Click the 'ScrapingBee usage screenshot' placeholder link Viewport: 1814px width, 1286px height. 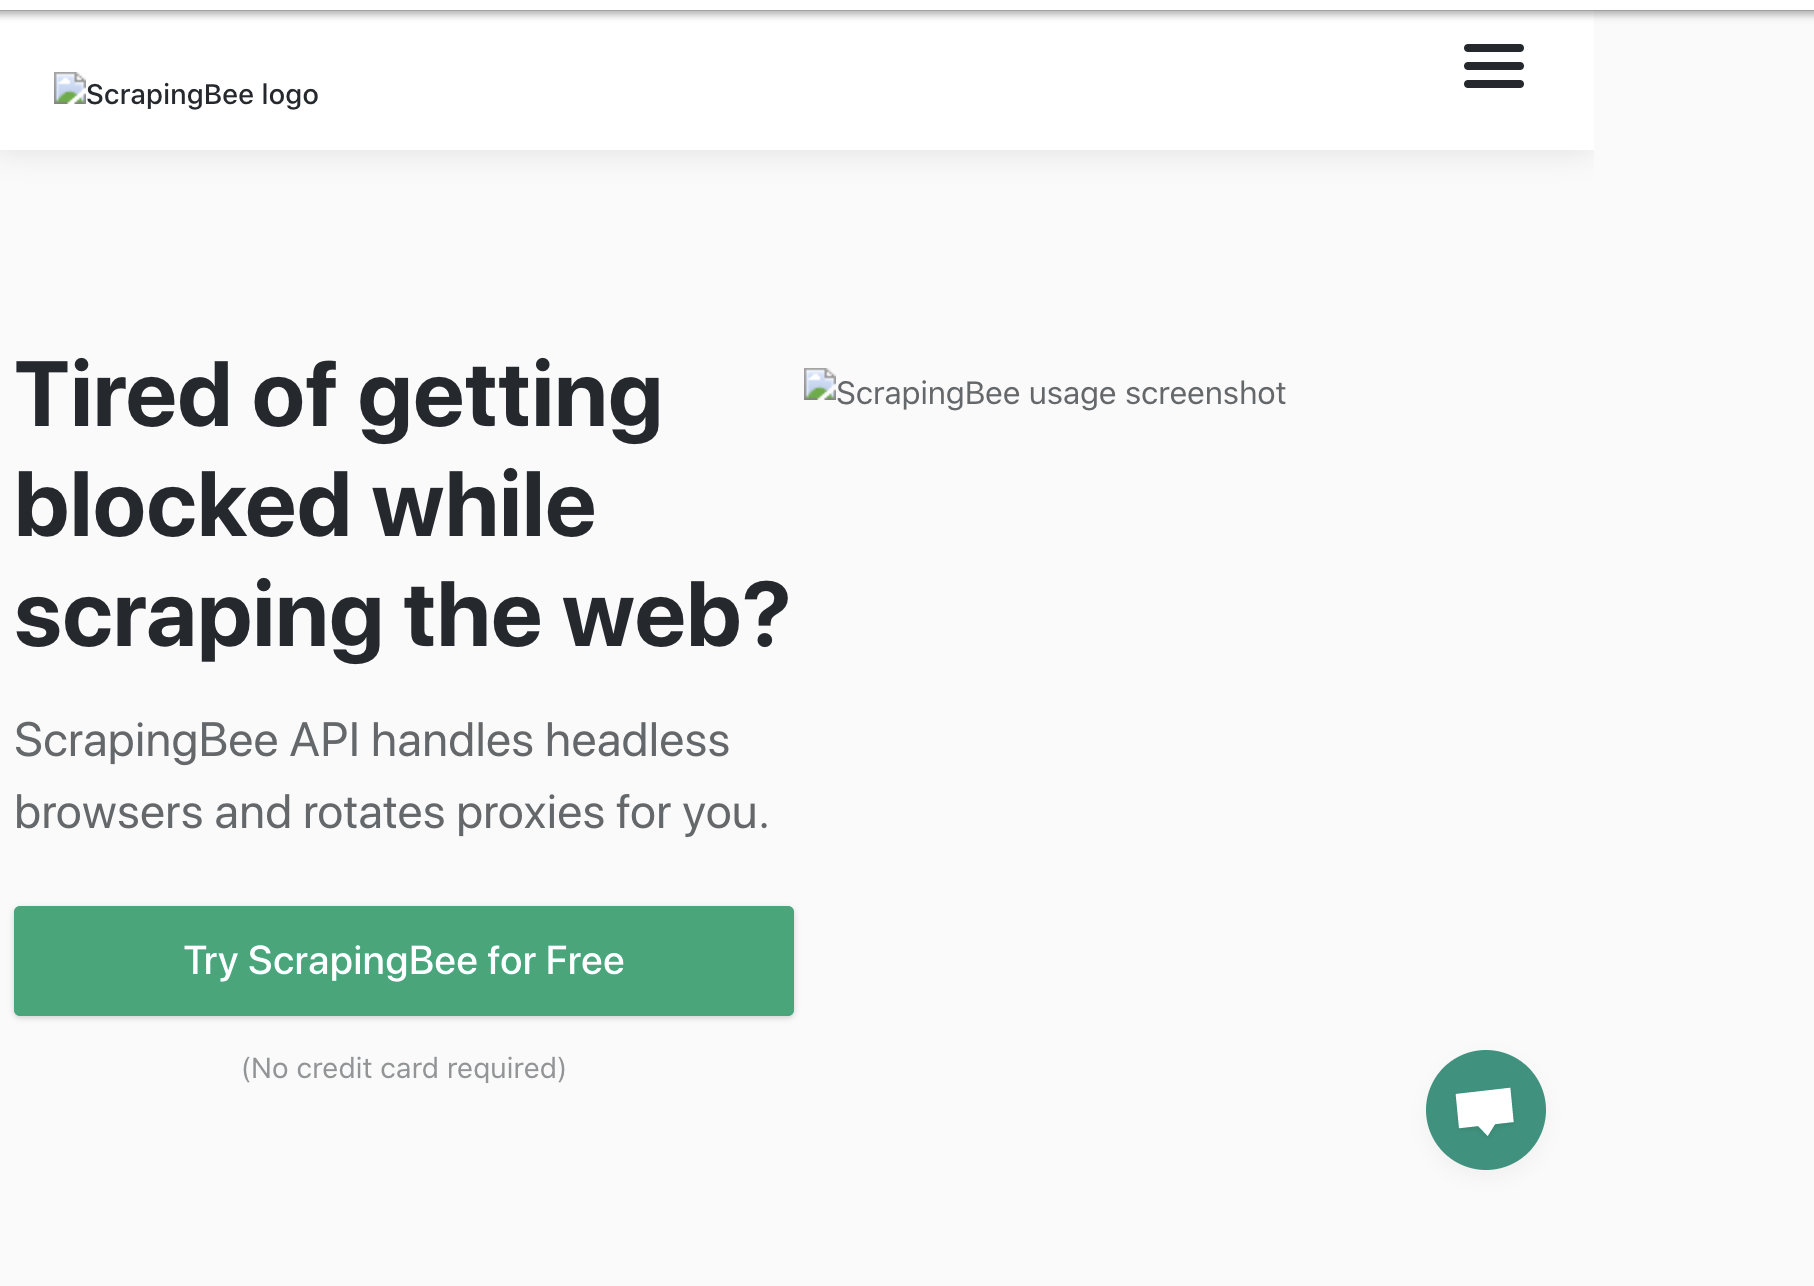click(1043, 392)
